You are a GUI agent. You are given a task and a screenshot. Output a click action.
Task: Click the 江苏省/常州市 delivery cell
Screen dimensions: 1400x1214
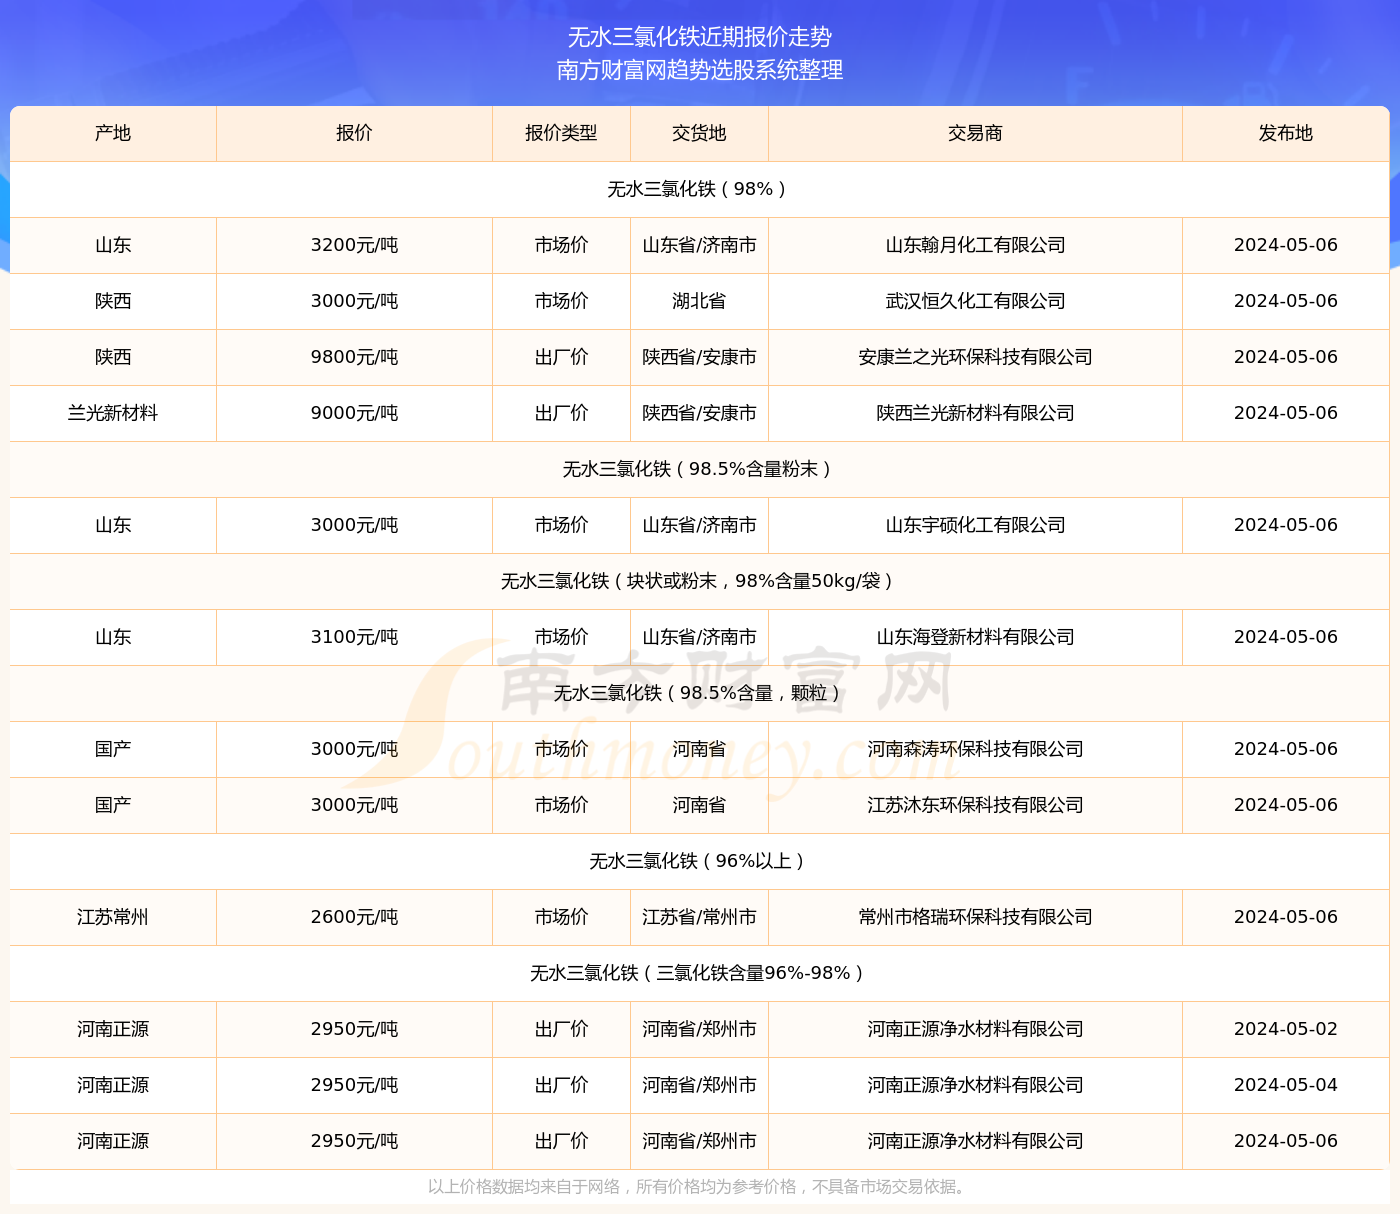[x=699, y=917]
